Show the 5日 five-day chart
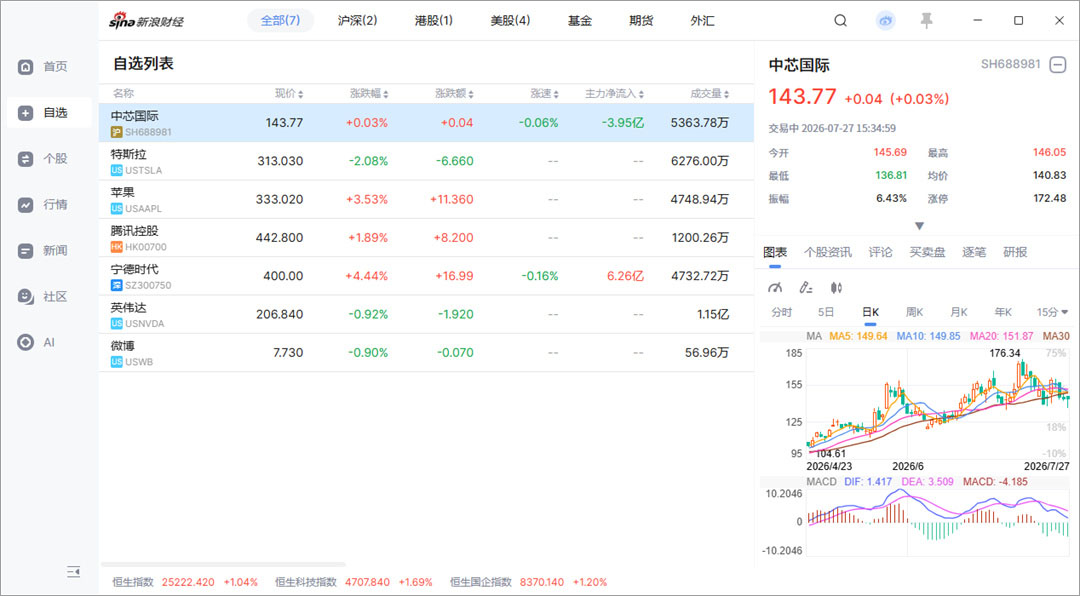The width and height of the screenshot is (1080, 596). (826, 312)
